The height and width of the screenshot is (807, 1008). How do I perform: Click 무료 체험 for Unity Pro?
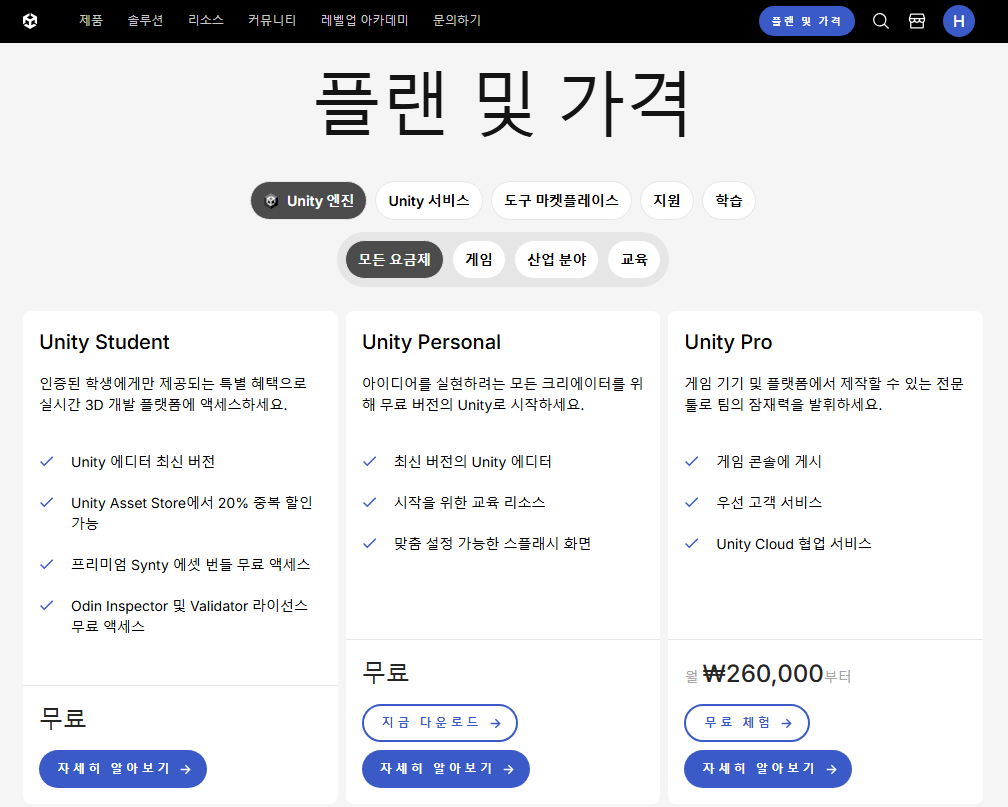[746, 723]
